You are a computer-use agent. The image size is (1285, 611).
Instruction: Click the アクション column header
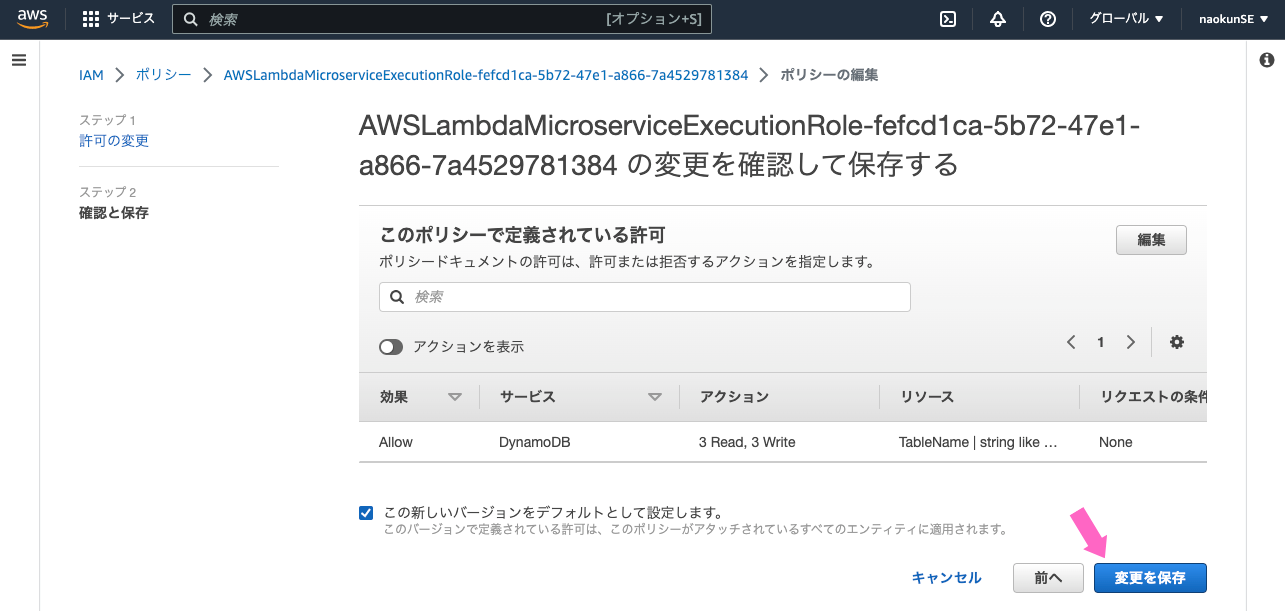[734, 397]
